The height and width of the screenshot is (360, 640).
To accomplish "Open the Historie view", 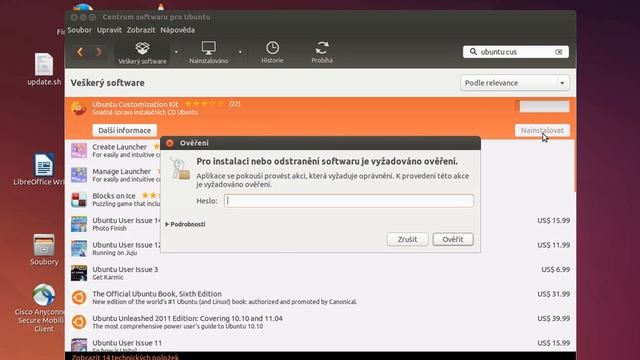I will [x=272, y=53].
